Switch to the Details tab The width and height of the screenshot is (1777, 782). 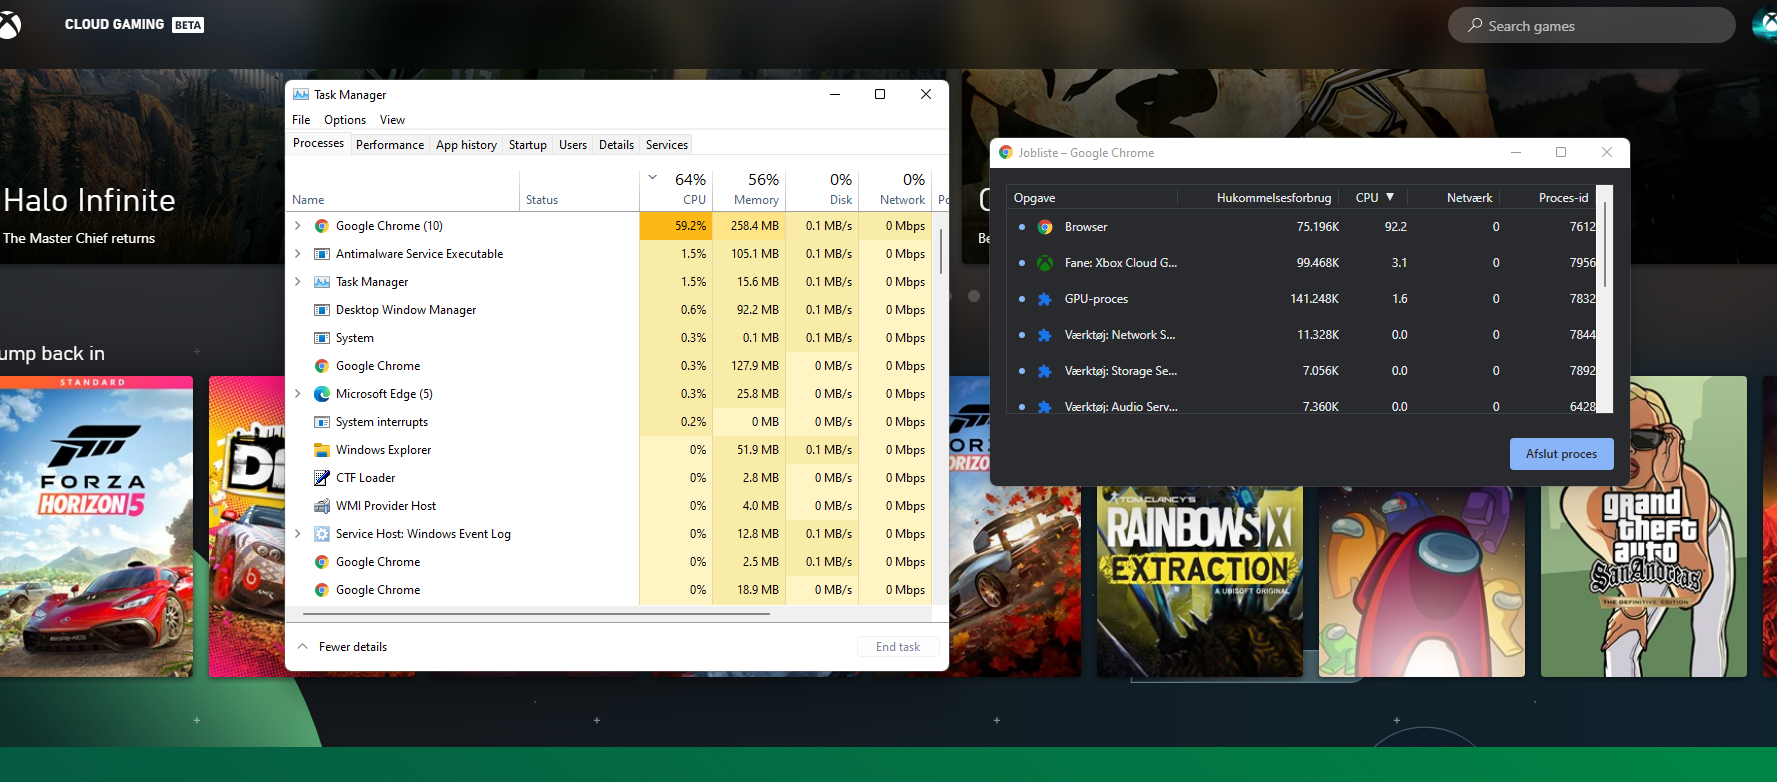coord(616,145)
